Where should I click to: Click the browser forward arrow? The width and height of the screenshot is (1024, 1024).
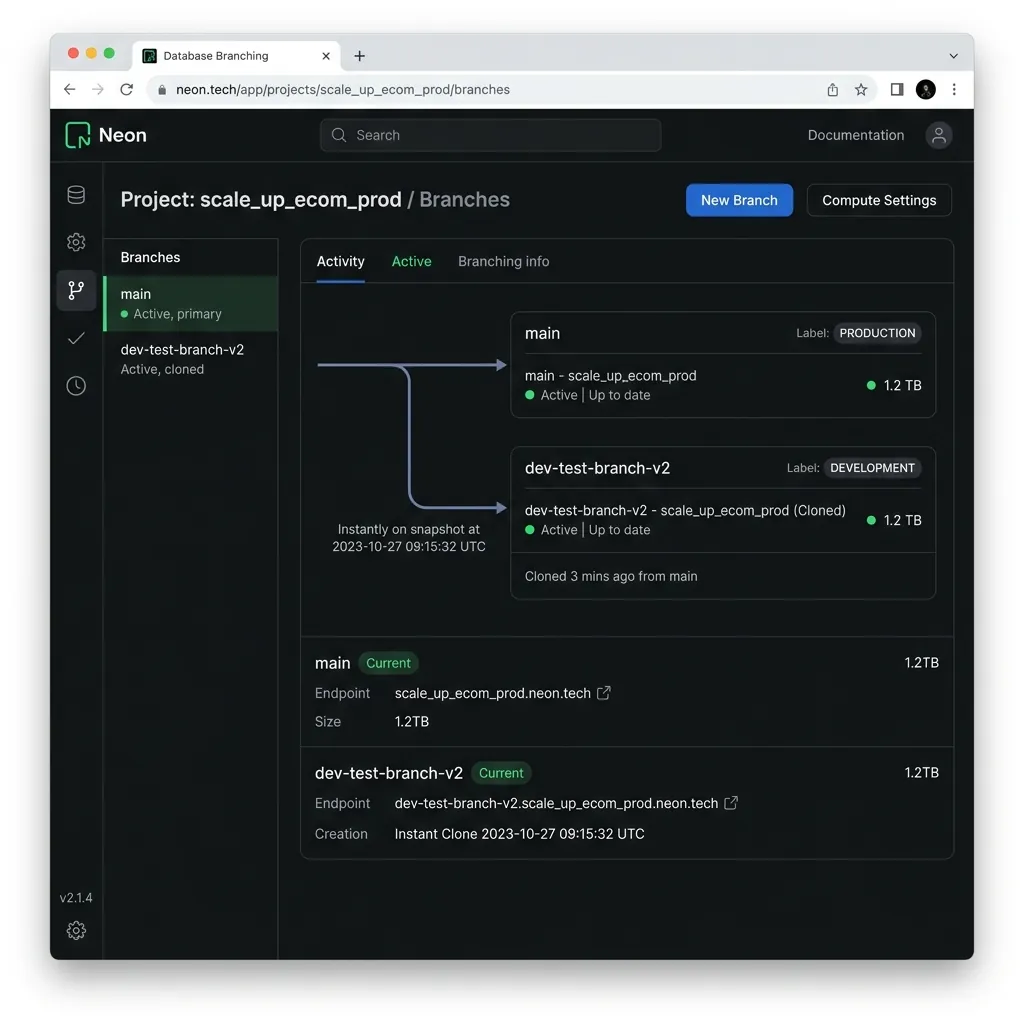click(98, 89)
